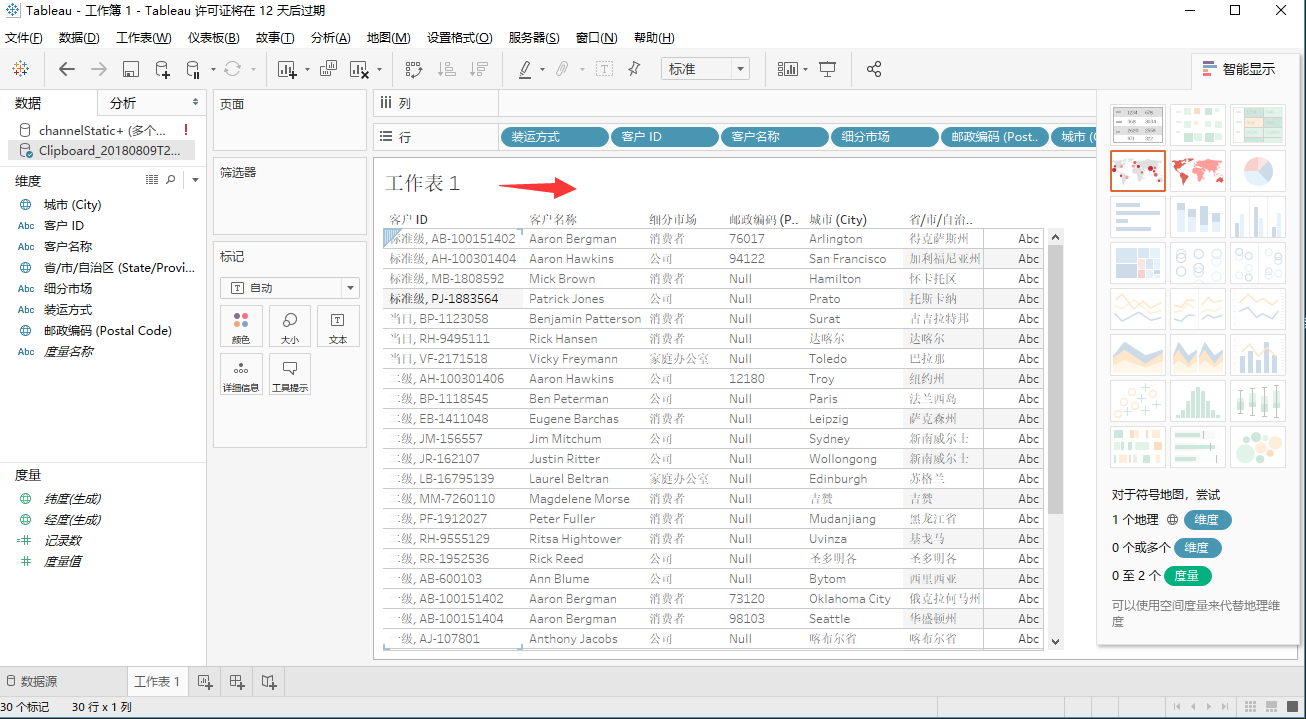Click the save workbook floppy icon

[131, 69]
